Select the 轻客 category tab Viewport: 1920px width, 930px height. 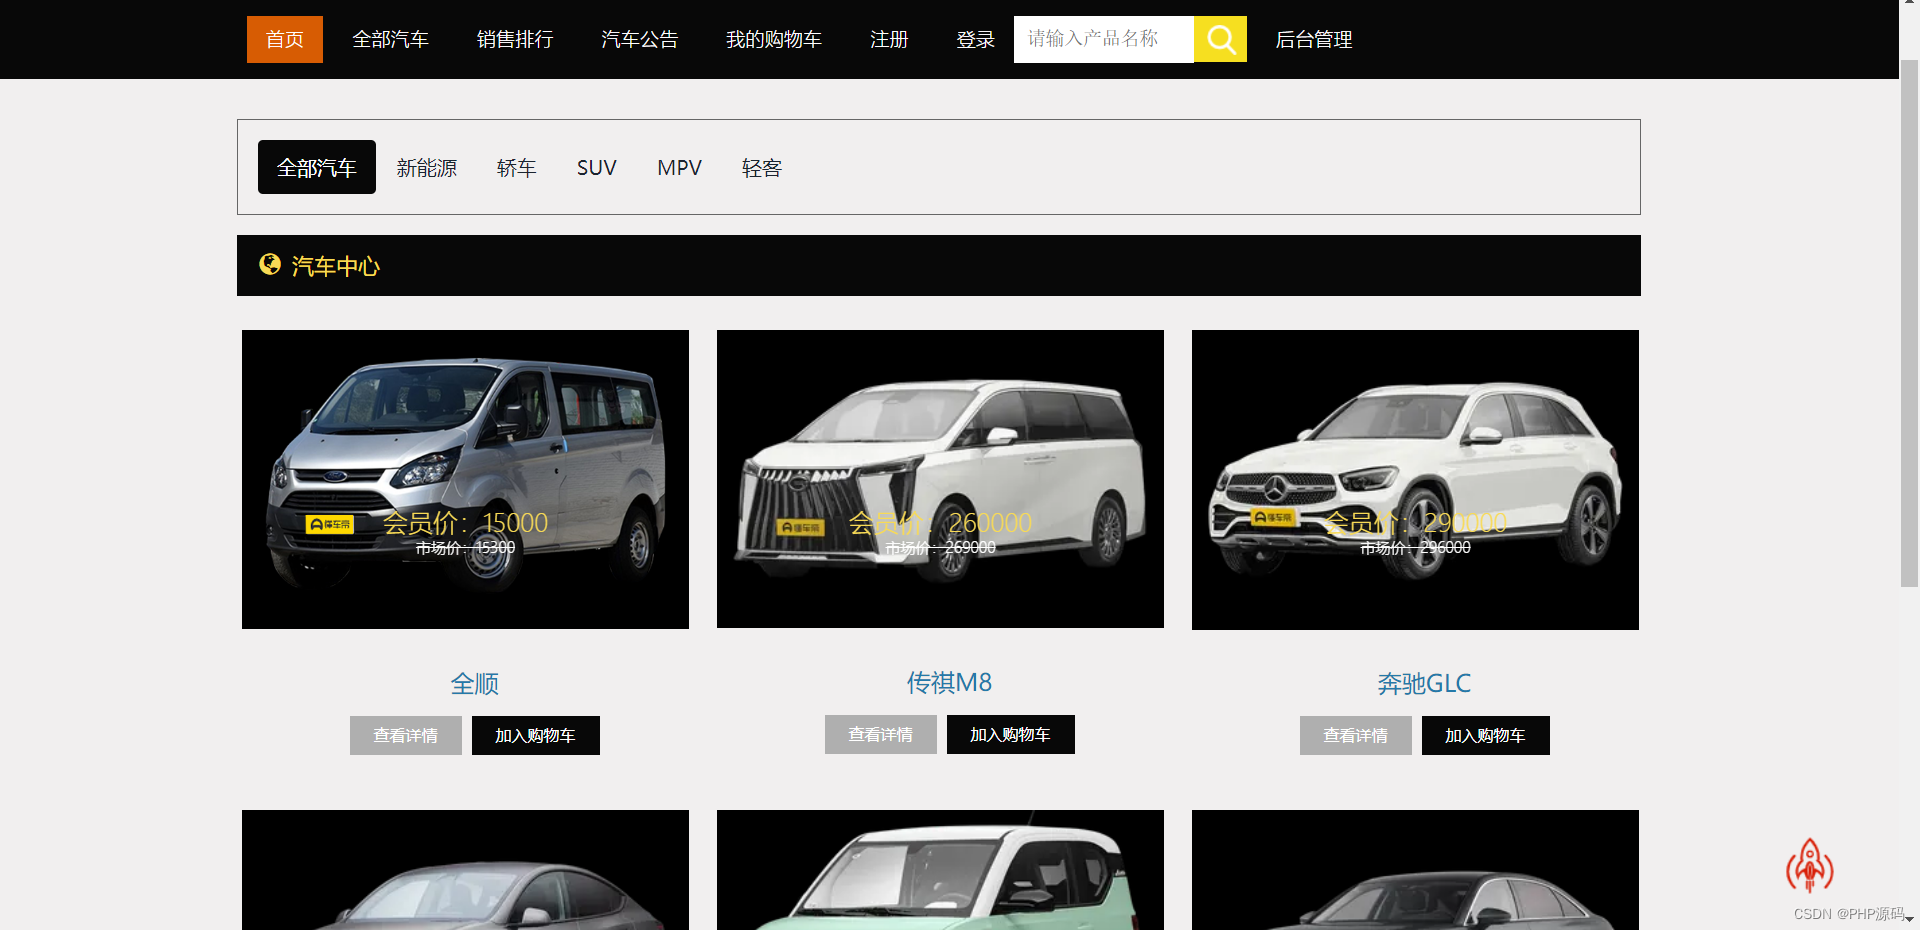tap(762, 168)
